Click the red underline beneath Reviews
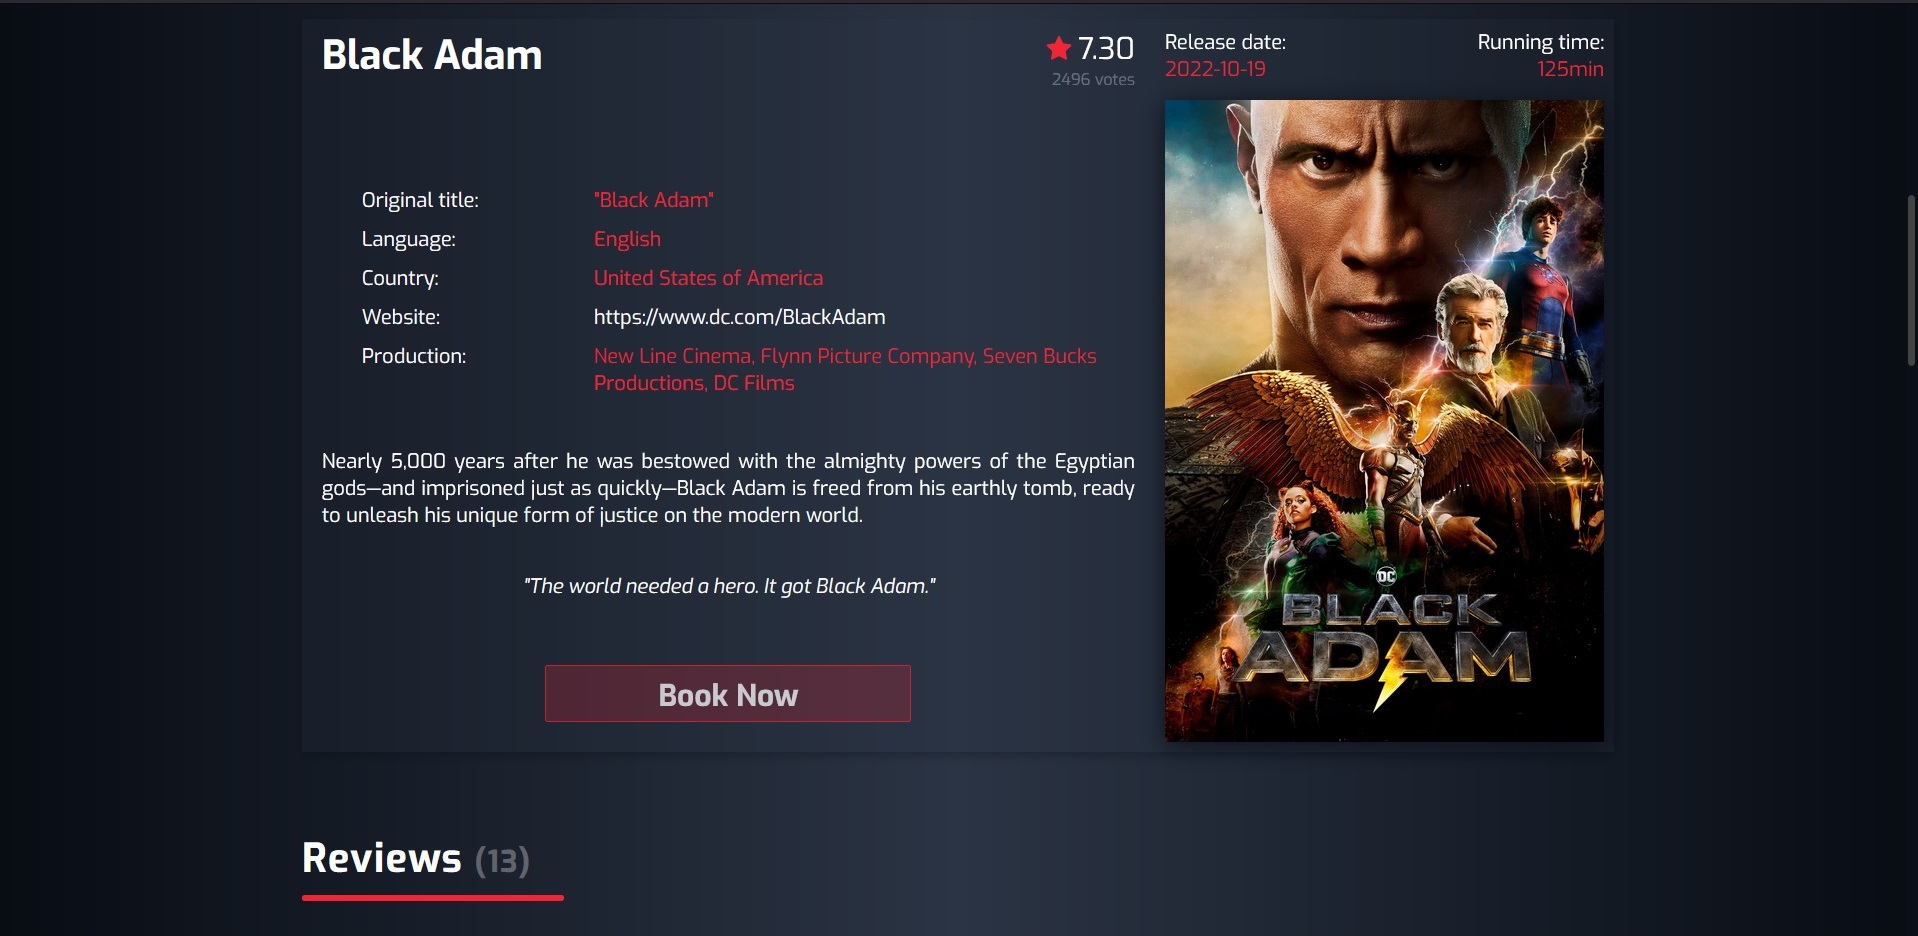 coord(433,898)
